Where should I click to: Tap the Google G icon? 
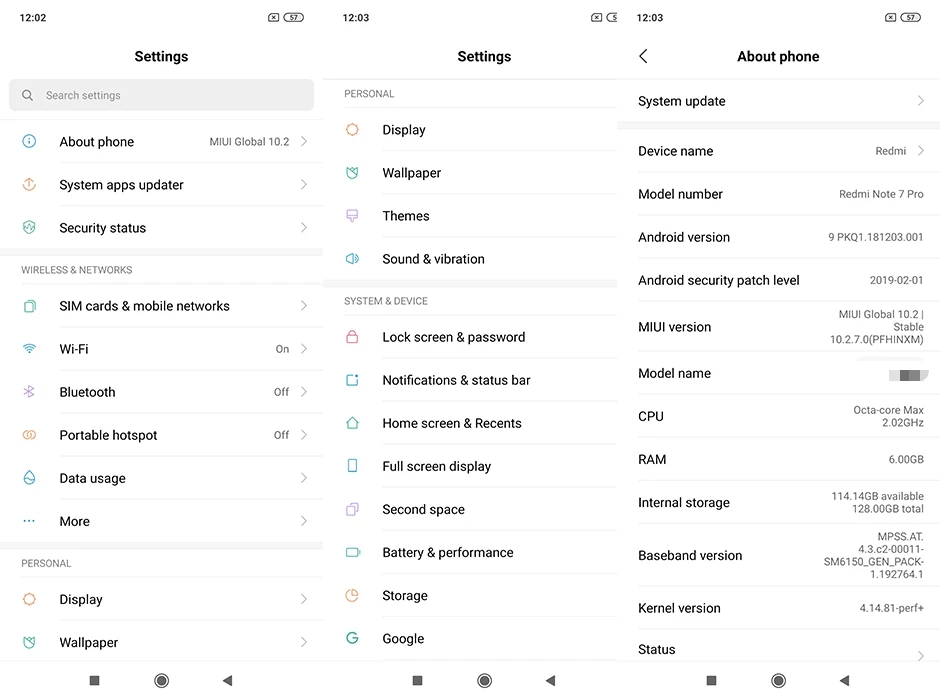[x=352, y=638]
